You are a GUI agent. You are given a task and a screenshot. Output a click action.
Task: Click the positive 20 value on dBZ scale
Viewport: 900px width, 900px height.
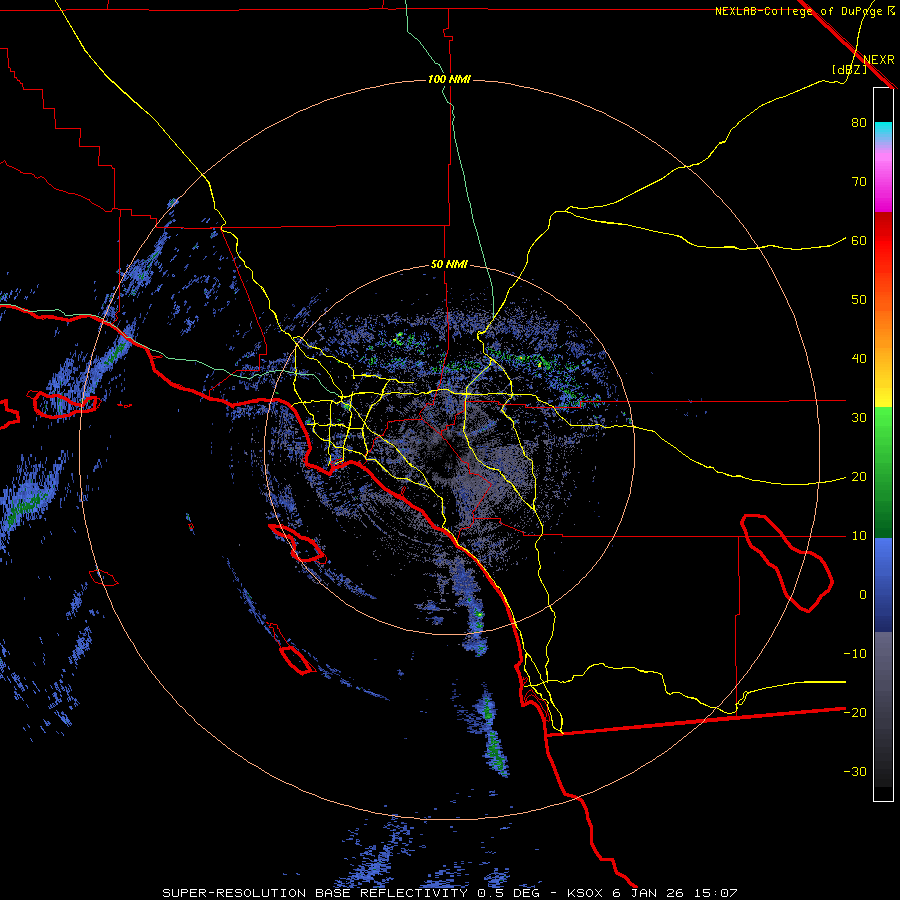point(859,477)
